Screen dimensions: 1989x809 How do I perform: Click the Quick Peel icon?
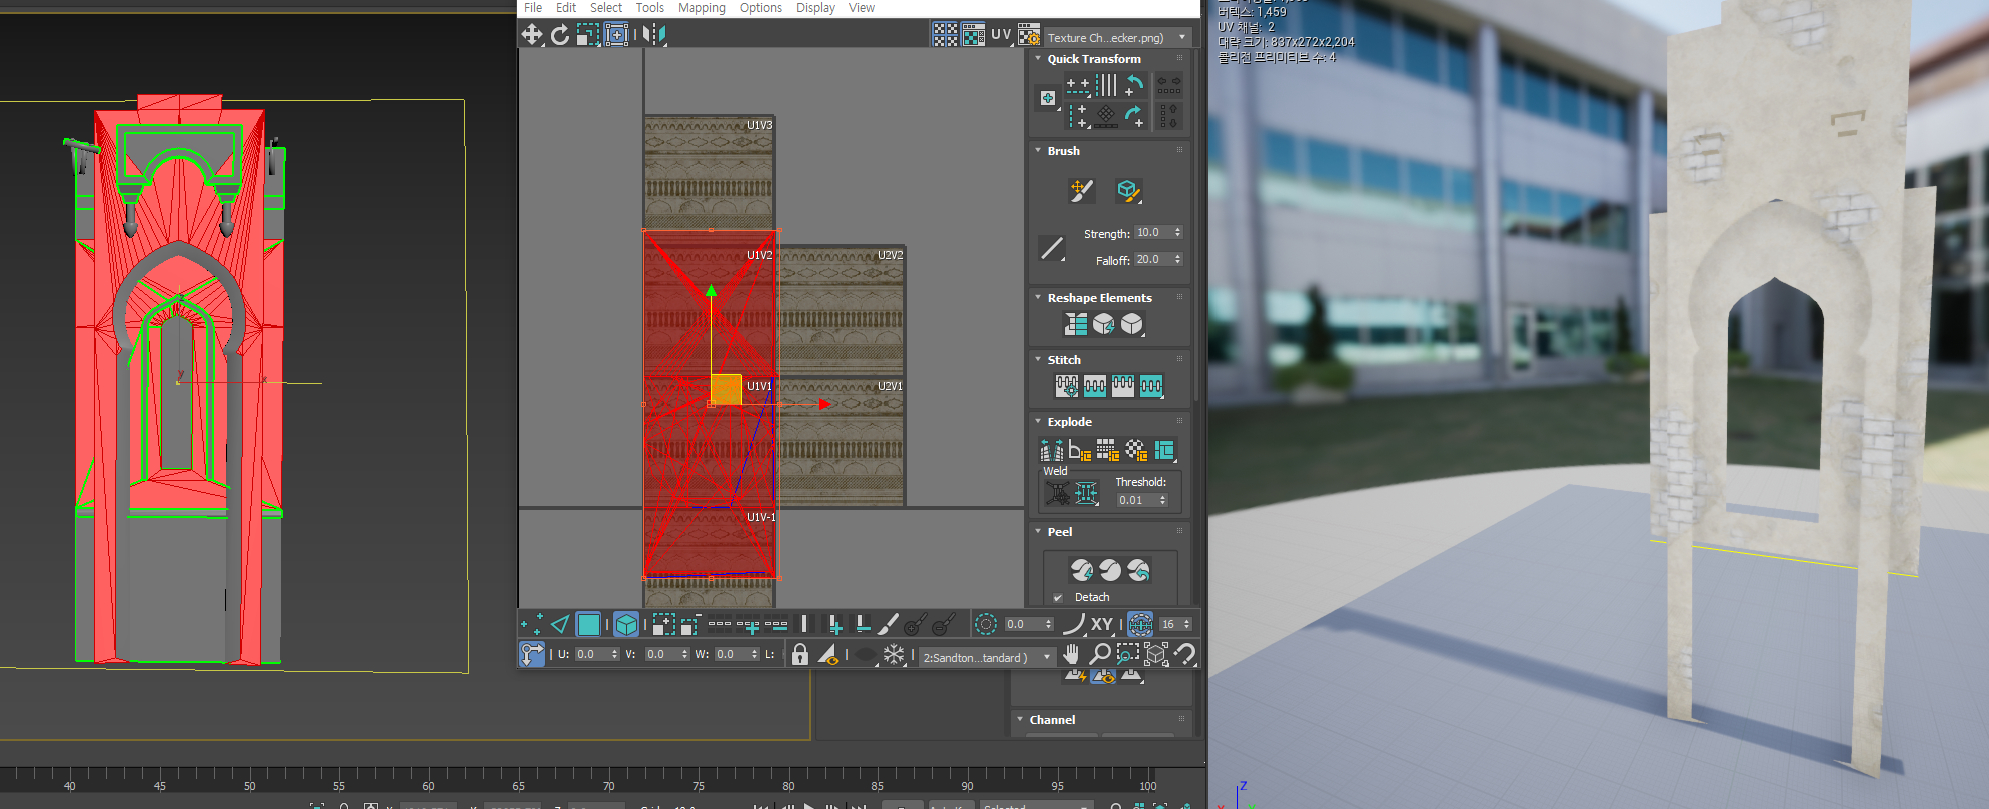[x=1082, y=570]
